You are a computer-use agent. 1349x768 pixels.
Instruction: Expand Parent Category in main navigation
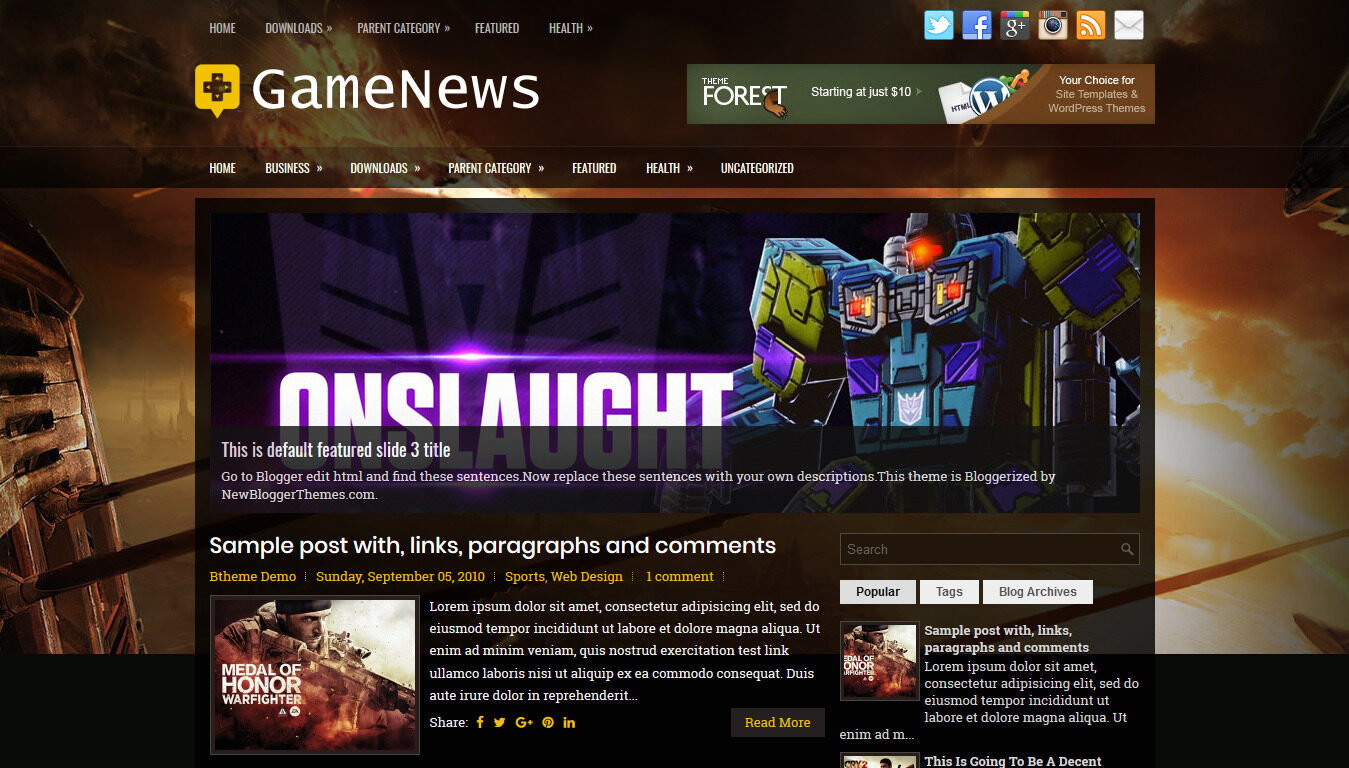[495, 168]
